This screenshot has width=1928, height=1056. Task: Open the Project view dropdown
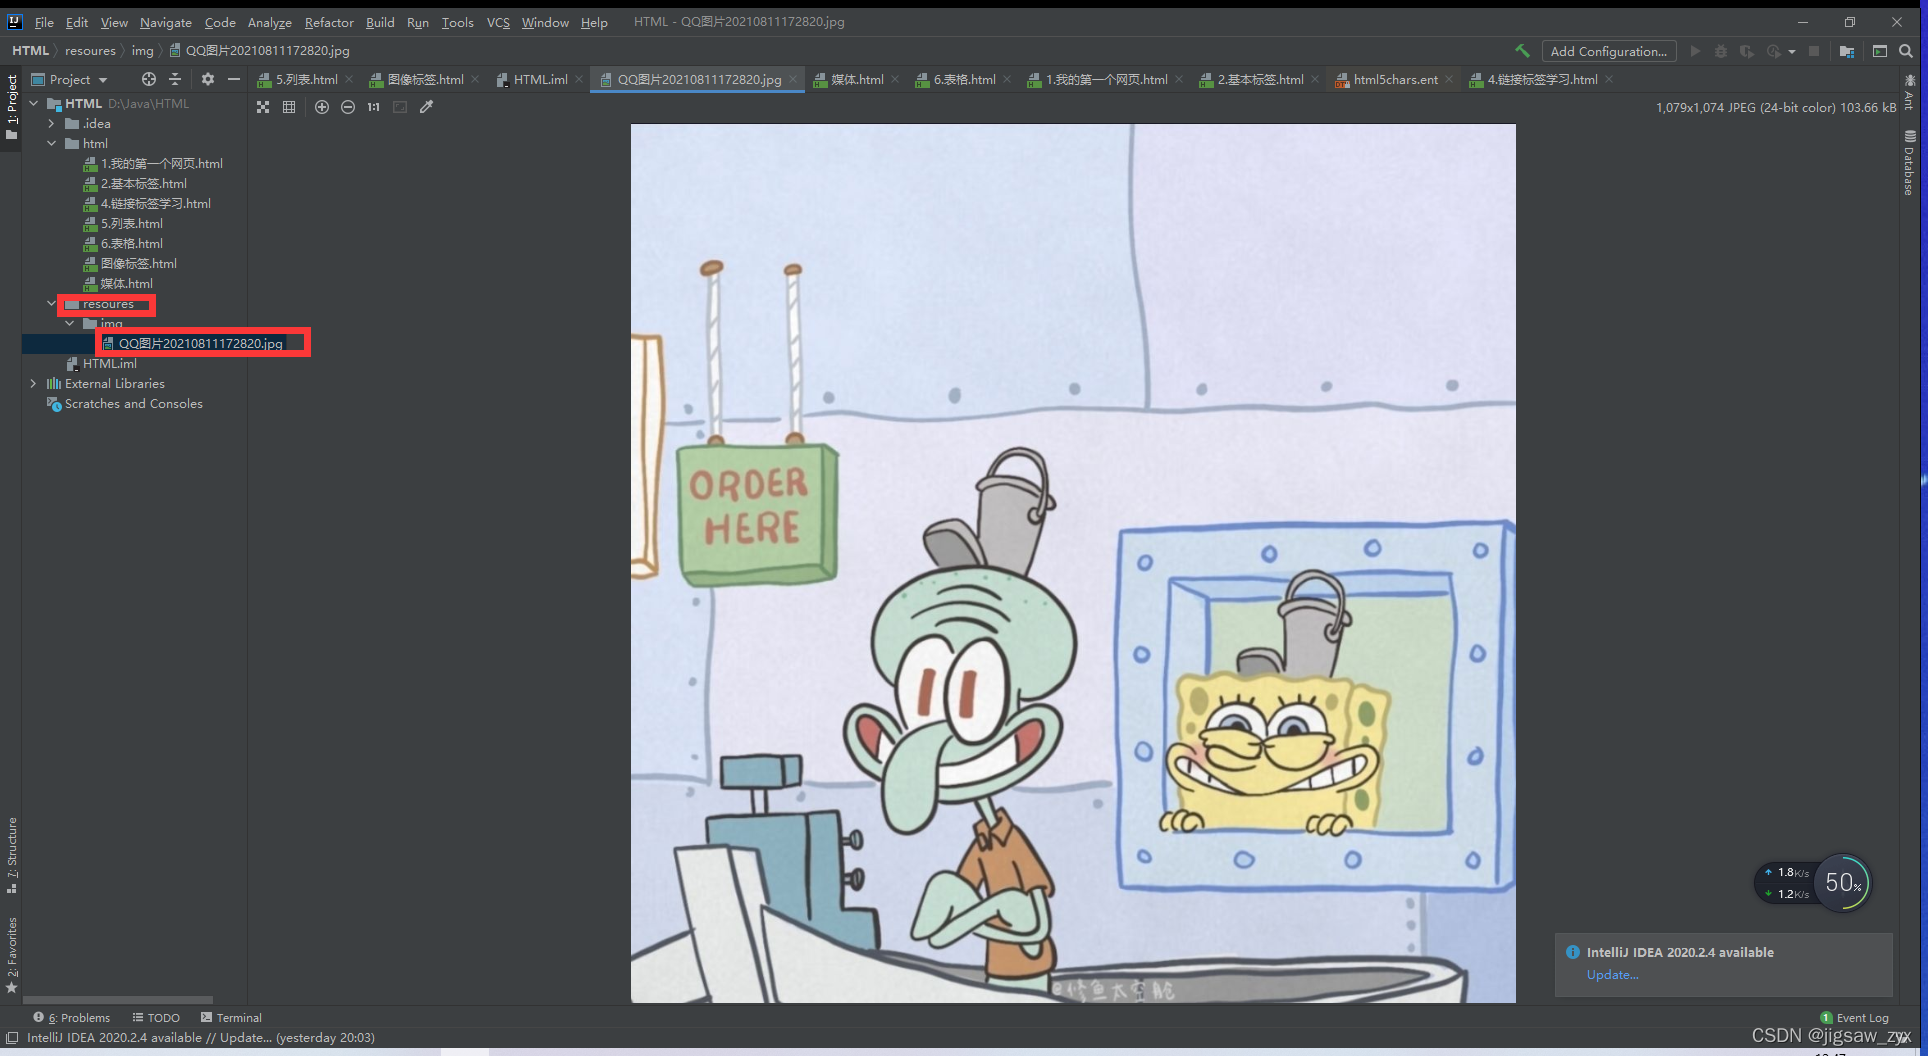pyautogui.click(x=70, y=79)
